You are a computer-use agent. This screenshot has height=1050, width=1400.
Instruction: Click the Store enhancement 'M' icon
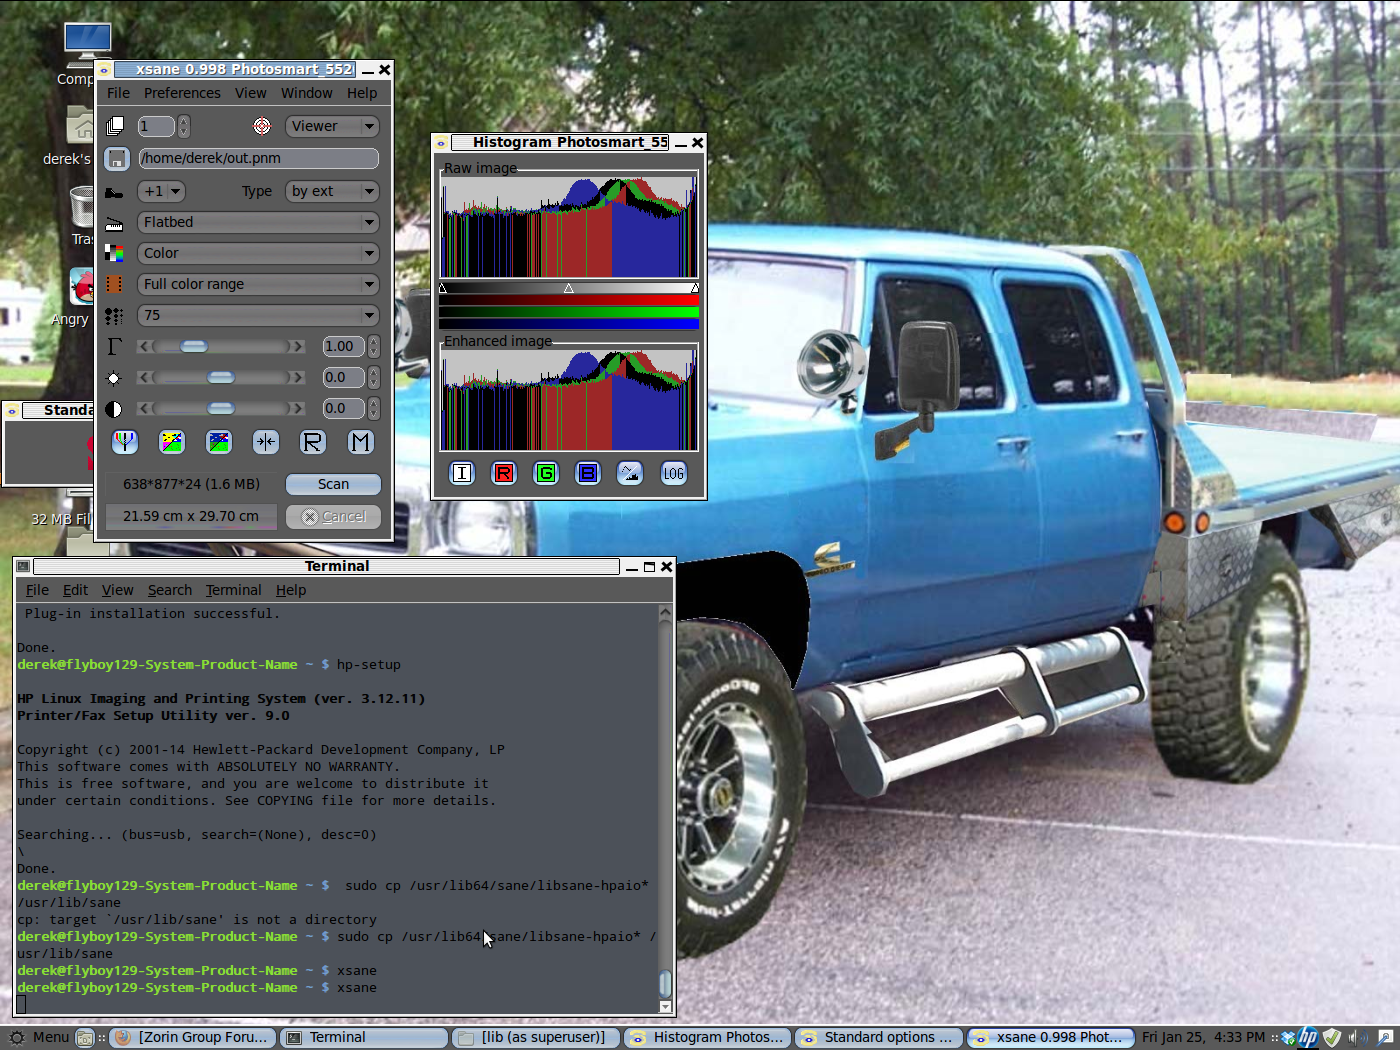(x=360, y=442)
